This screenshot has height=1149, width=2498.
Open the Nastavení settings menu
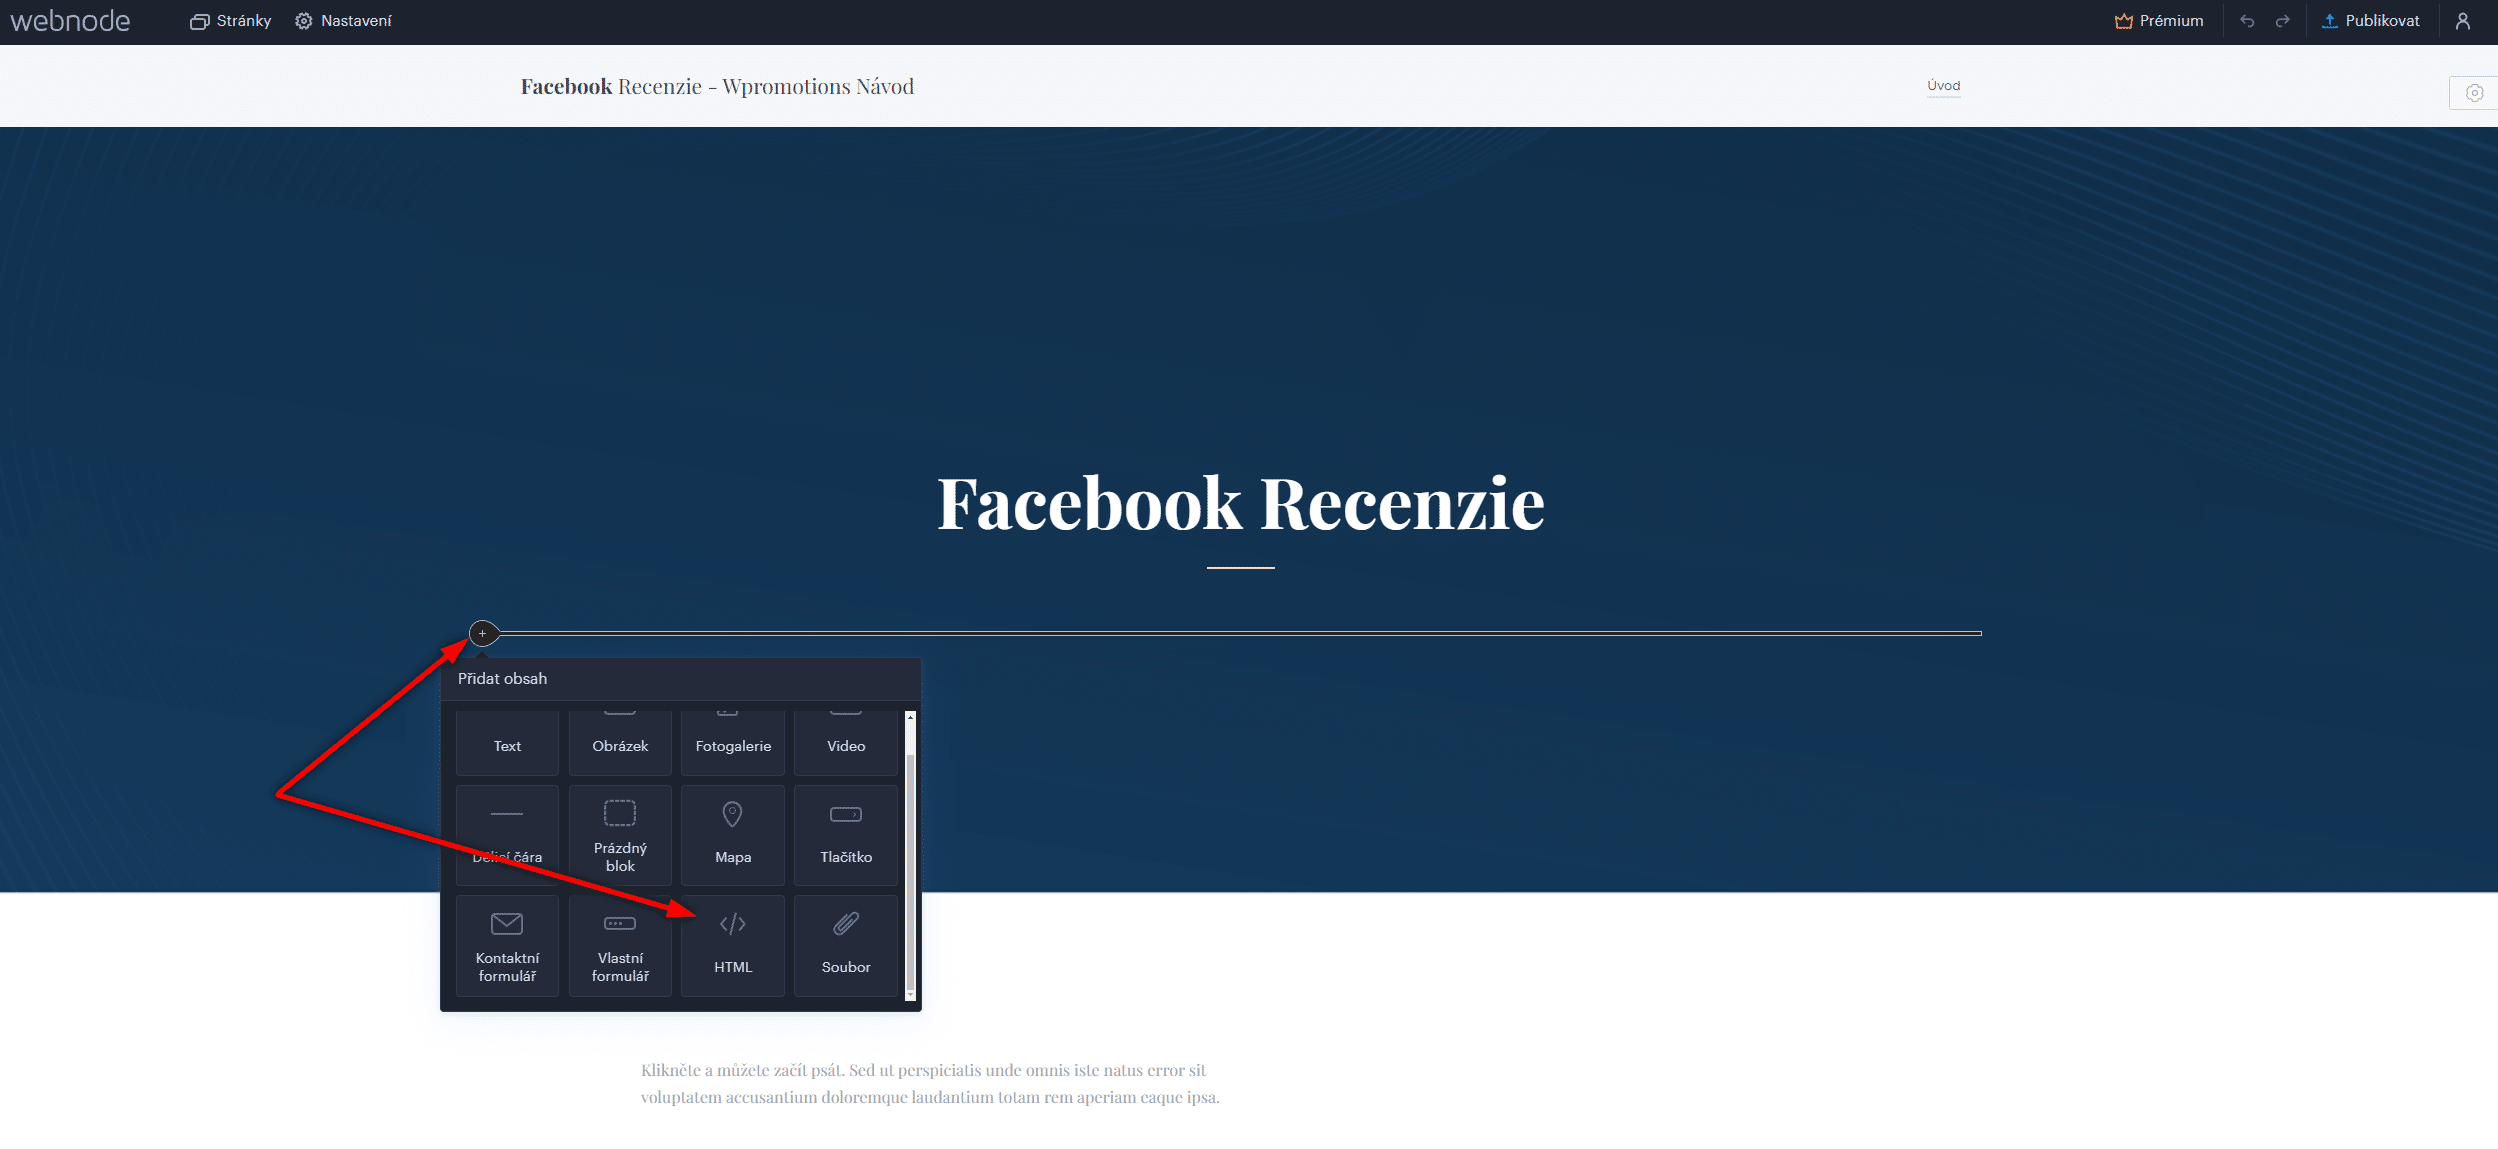(343, 21)
